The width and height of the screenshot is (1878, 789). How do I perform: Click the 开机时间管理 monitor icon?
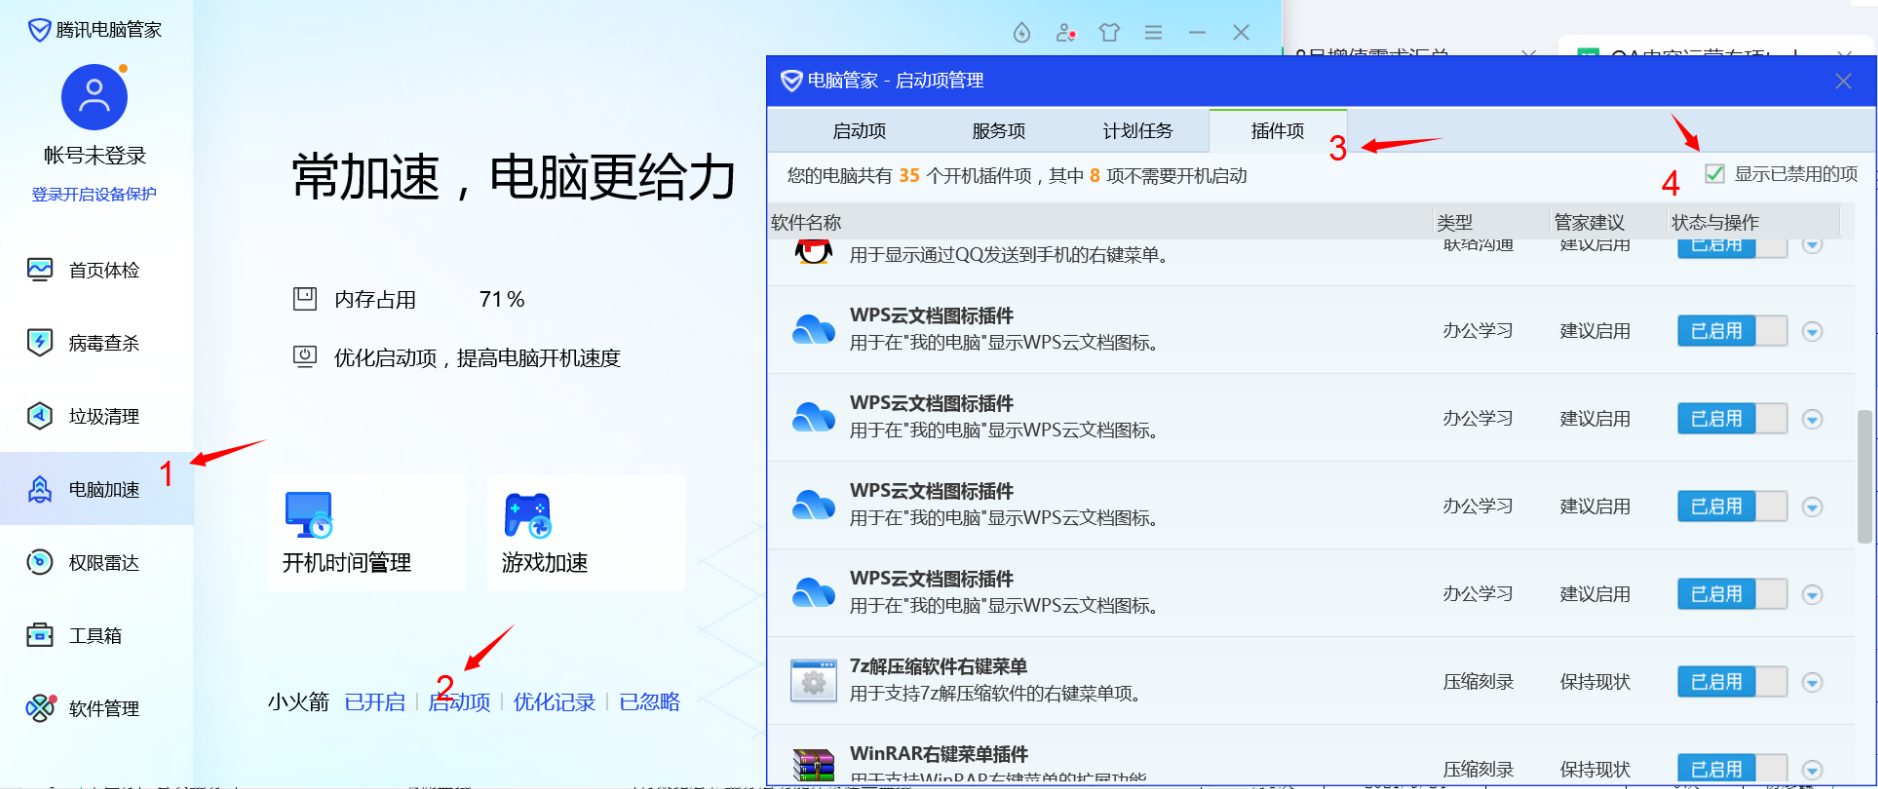click(308, 515)
